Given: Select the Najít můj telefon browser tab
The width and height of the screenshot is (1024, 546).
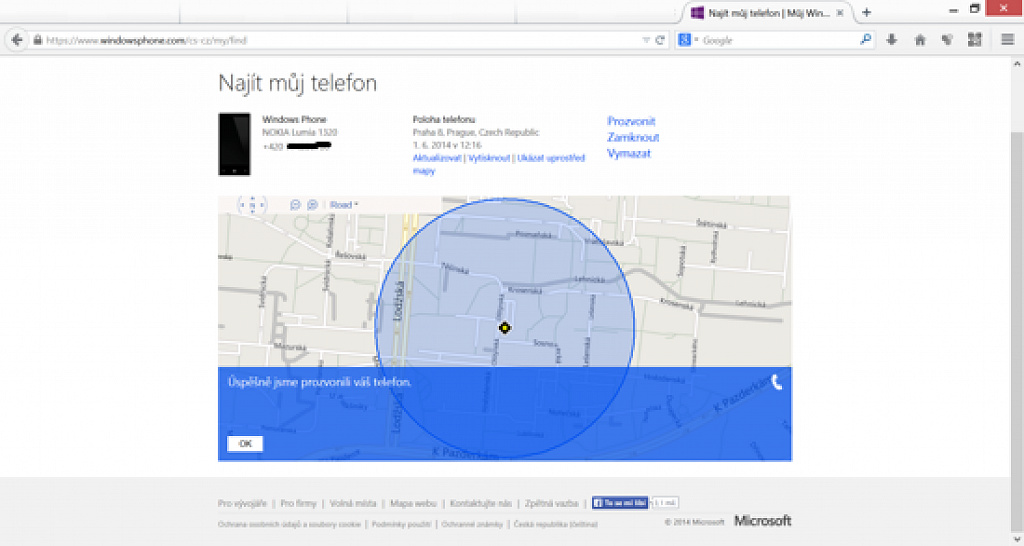Looking at the screenshot, I should click(768, 12).
